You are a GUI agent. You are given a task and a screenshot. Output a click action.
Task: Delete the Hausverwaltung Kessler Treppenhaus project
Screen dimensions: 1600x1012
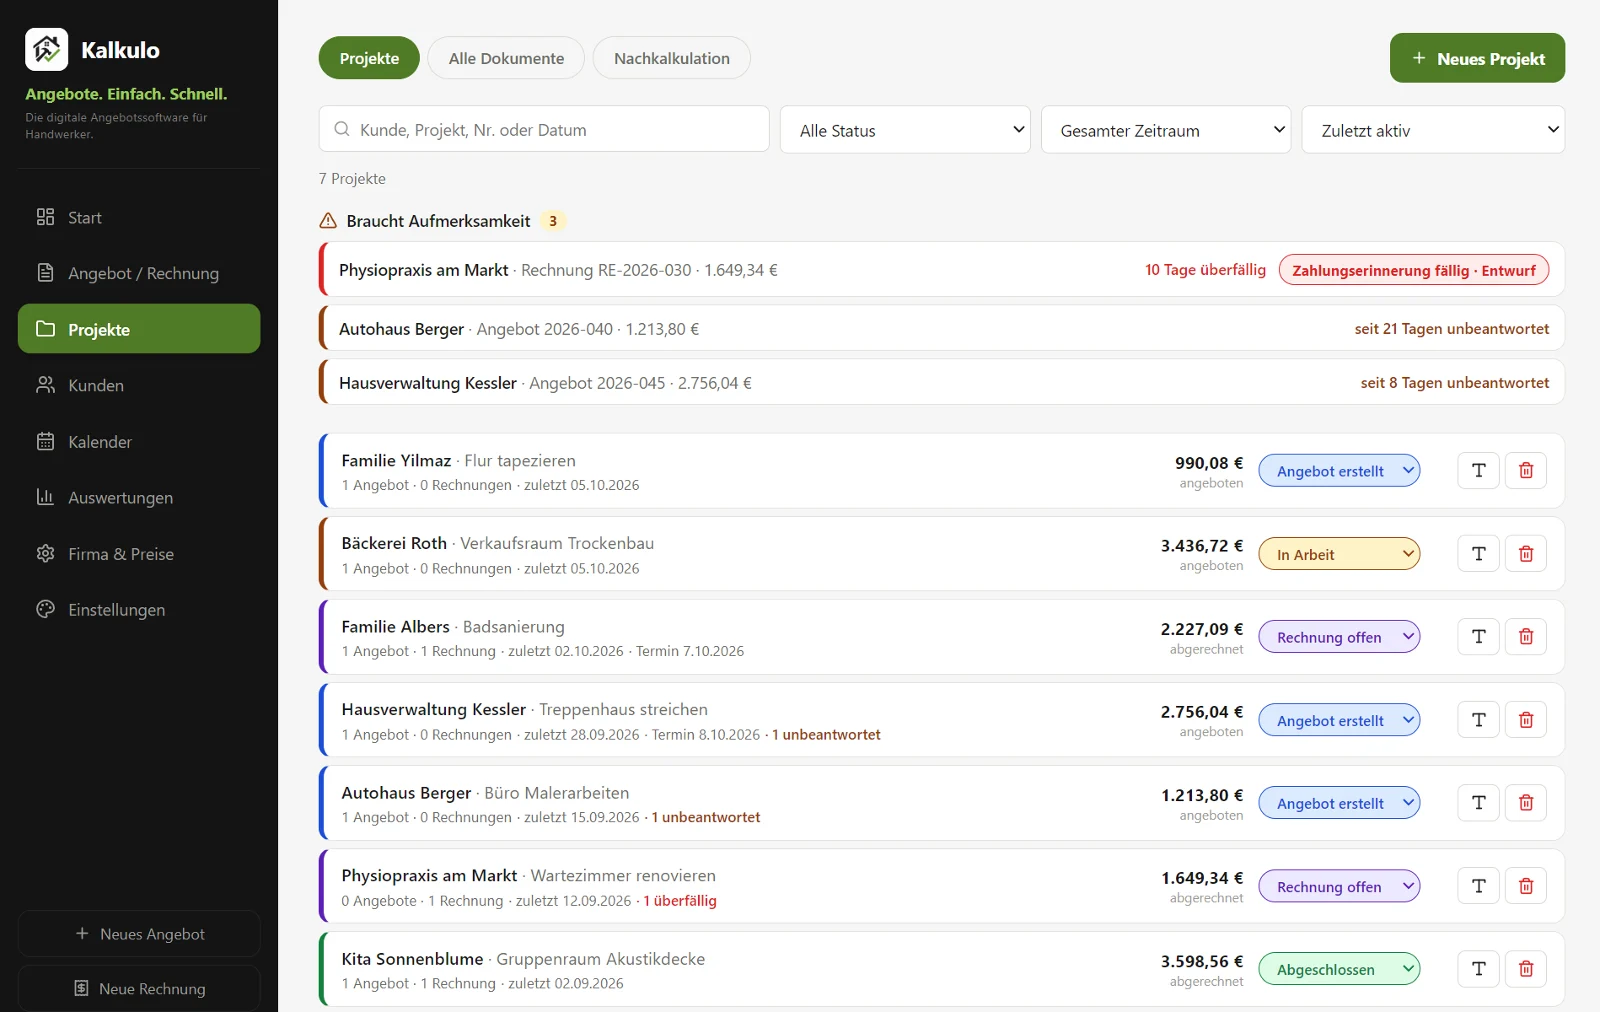click(x=1526, y=720)
